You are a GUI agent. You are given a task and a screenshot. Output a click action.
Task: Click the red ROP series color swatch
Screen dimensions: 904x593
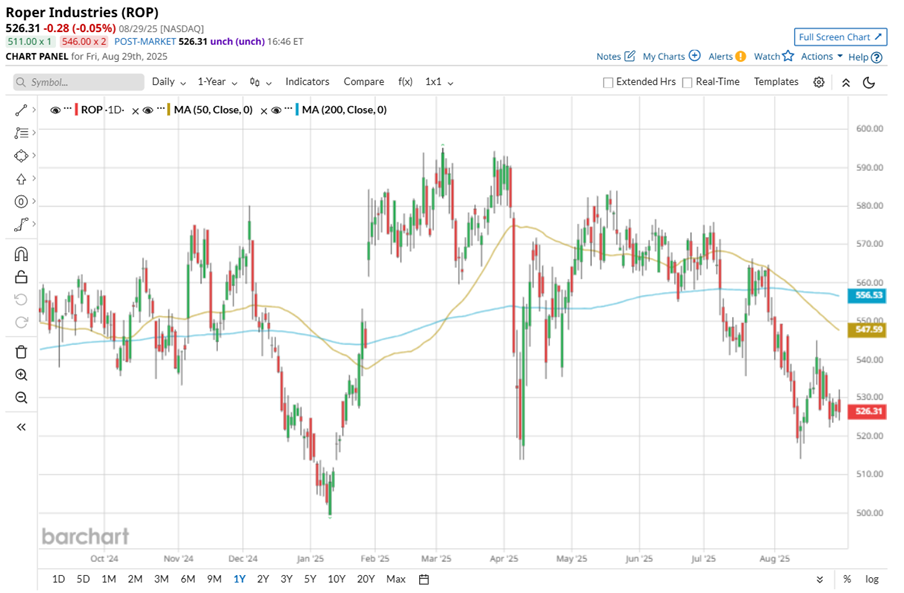[x=76, y=110]
